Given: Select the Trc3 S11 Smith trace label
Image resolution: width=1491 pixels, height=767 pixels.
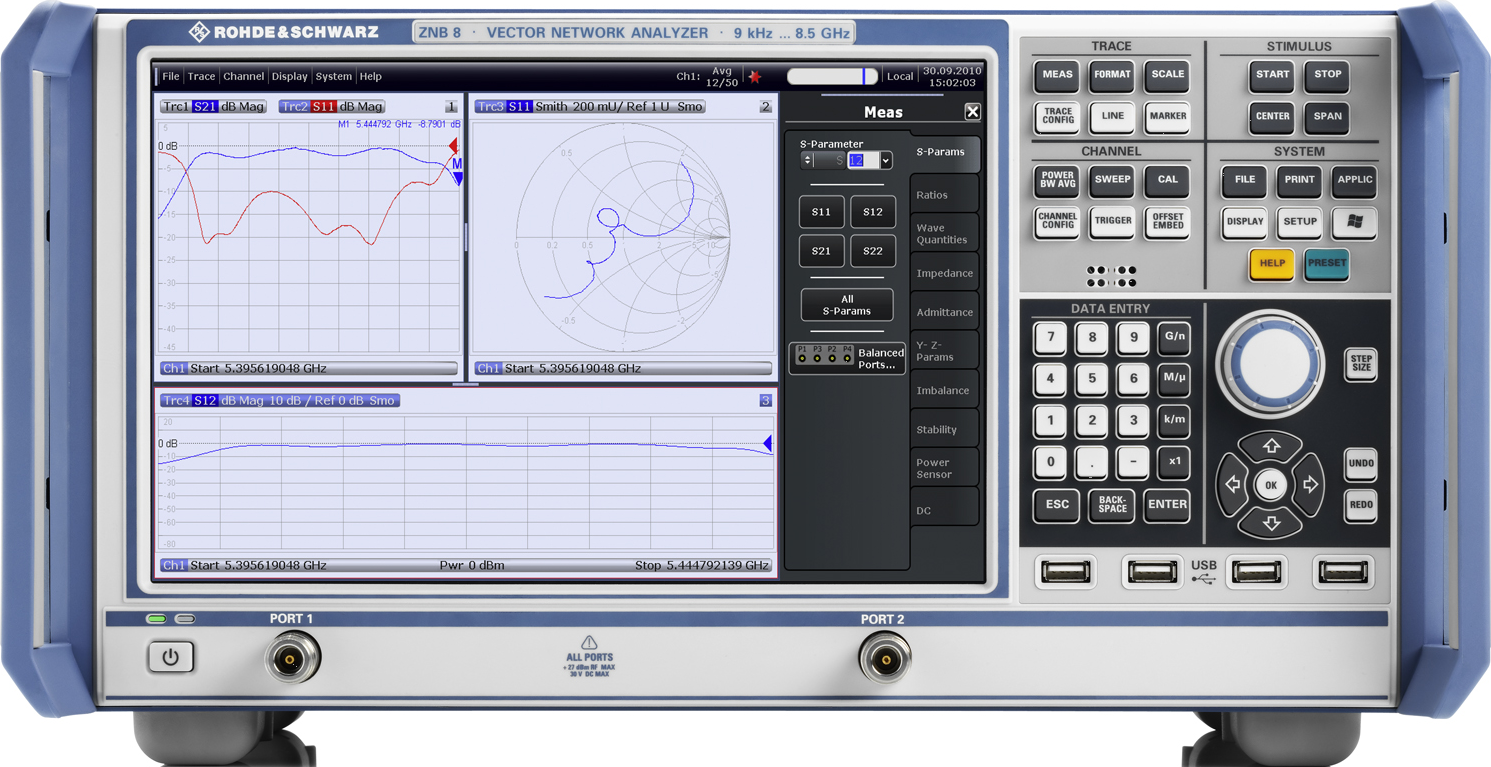Looking at the screenshot, I should point(590,106).
